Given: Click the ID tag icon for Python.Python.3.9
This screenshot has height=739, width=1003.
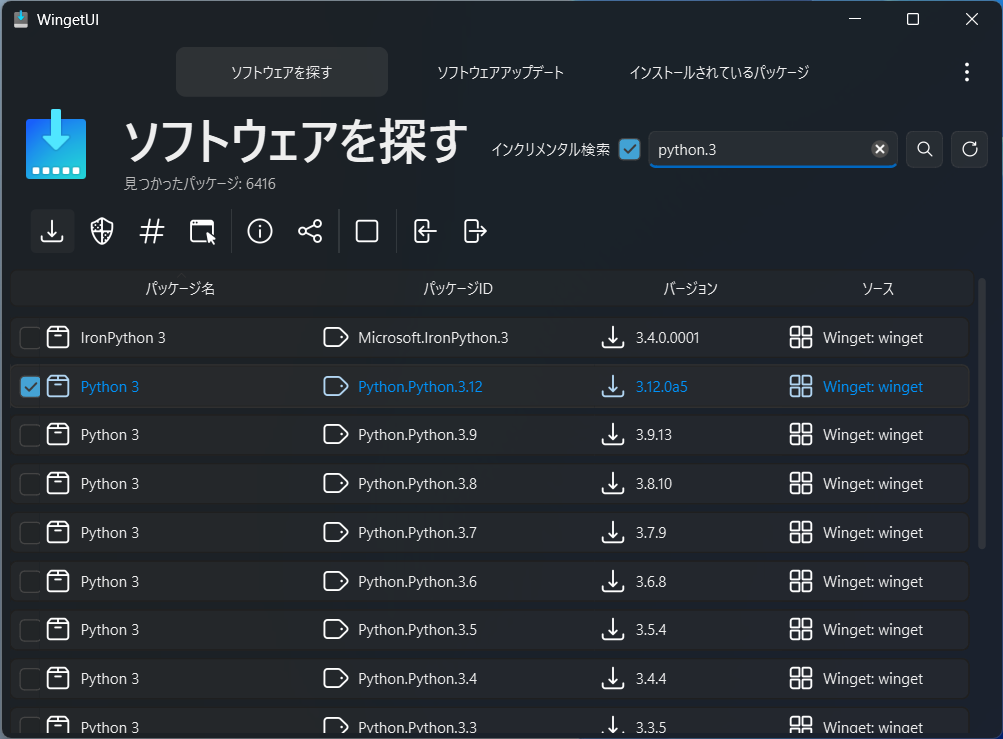Looking at the screenshot, I should 336,434.
